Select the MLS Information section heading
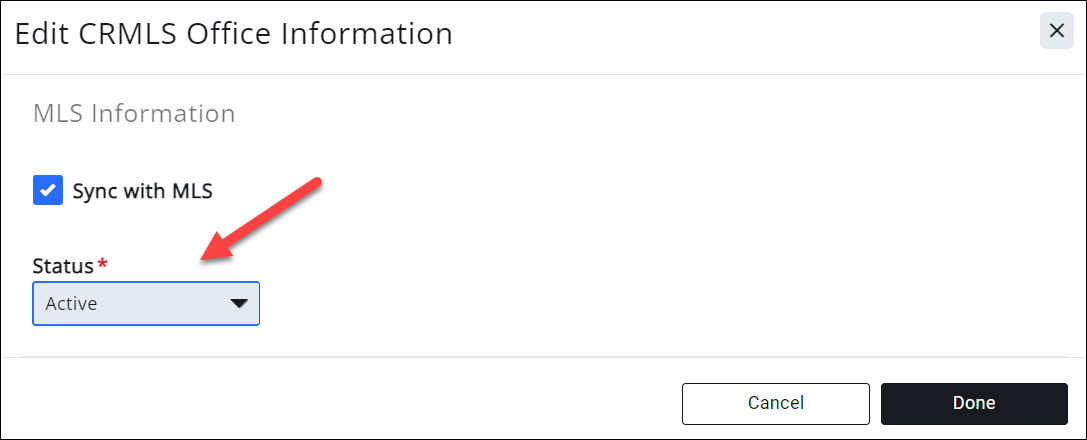 coord(134,114)
